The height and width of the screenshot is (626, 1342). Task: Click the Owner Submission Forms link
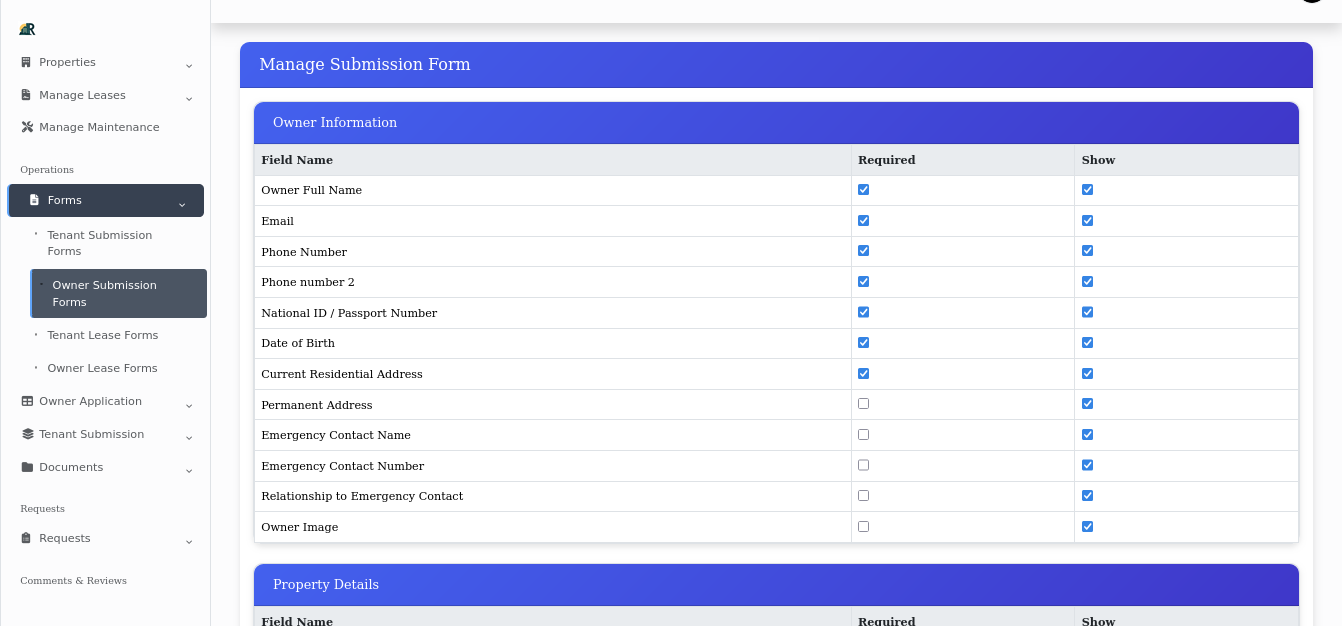[x=105, y=293]
